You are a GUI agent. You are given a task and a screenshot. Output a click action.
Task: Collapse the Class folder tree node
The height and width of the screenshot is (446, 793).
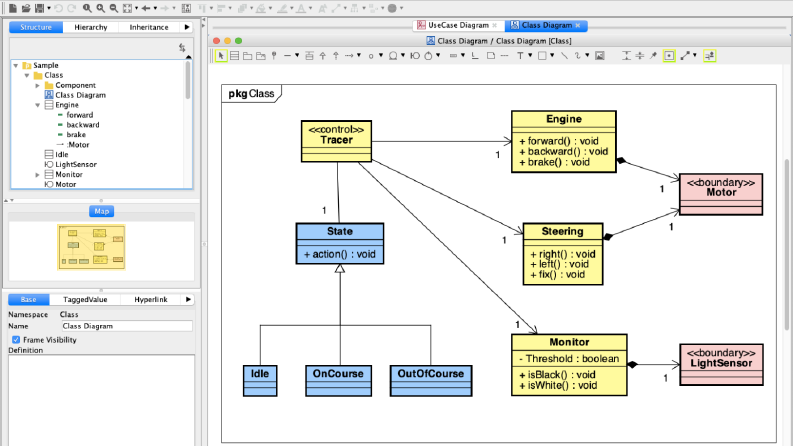(27, 75)
